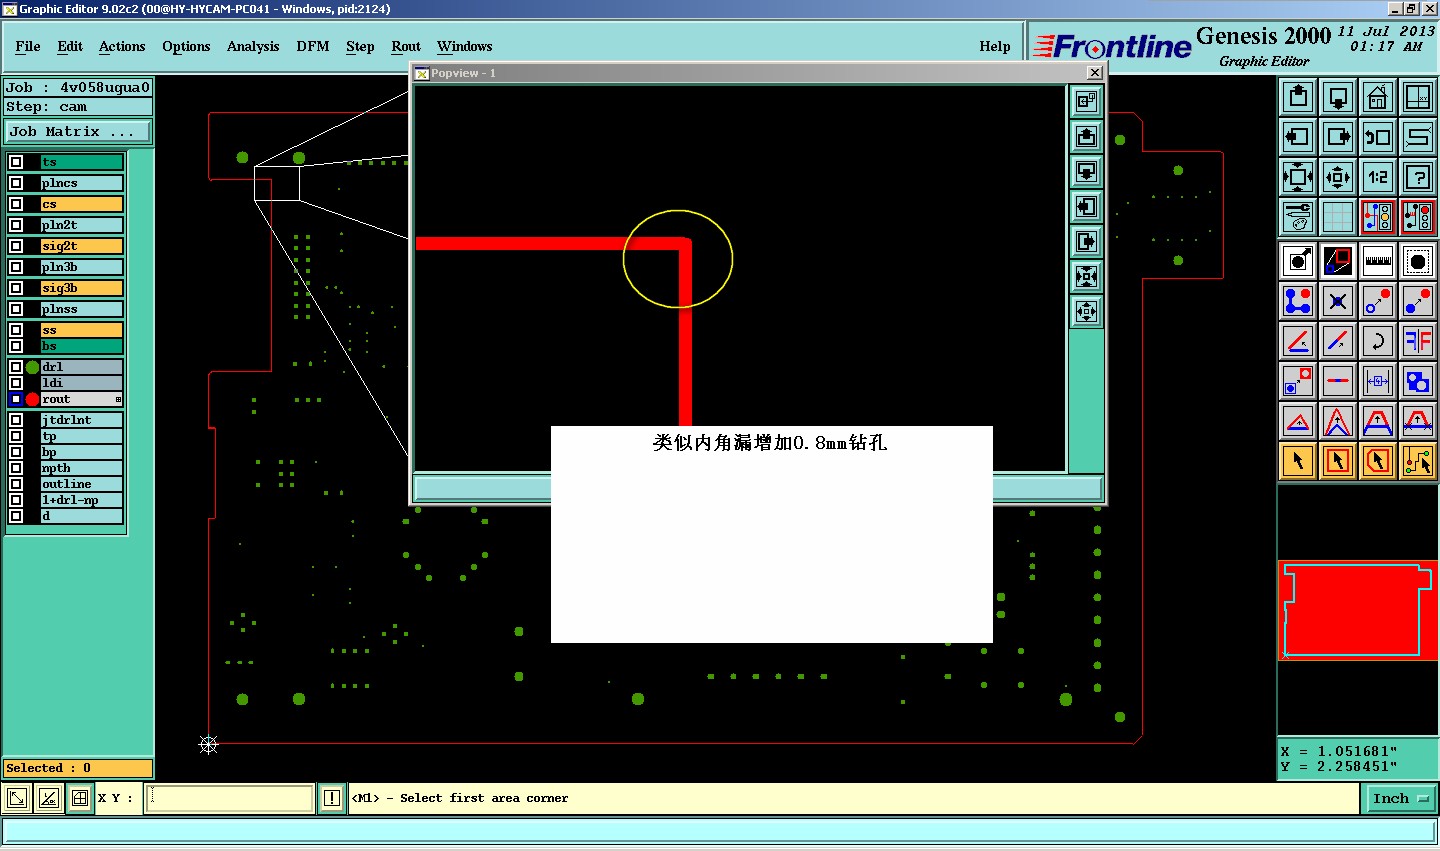1440x851 pixels.
Task: Open the Edit menu
Action: tap(70, 46)
